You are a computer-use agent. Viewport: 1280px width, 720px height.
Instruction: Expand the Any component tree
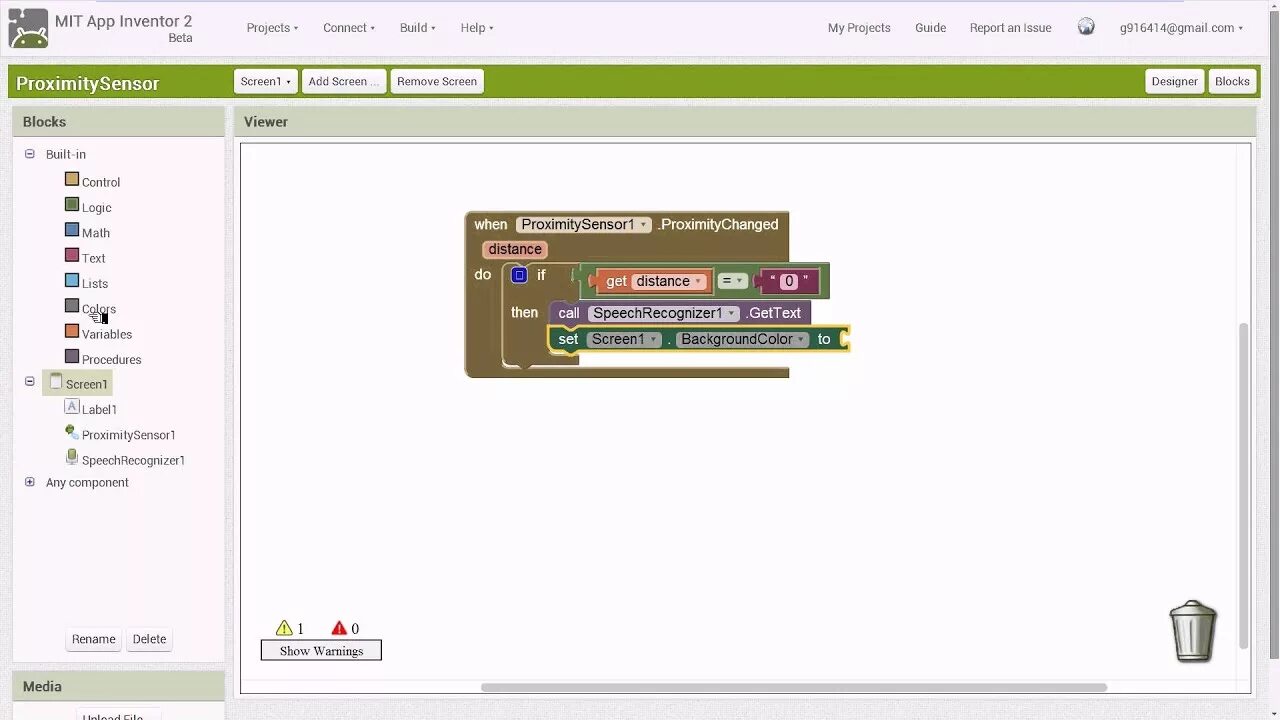coord(30,482)
